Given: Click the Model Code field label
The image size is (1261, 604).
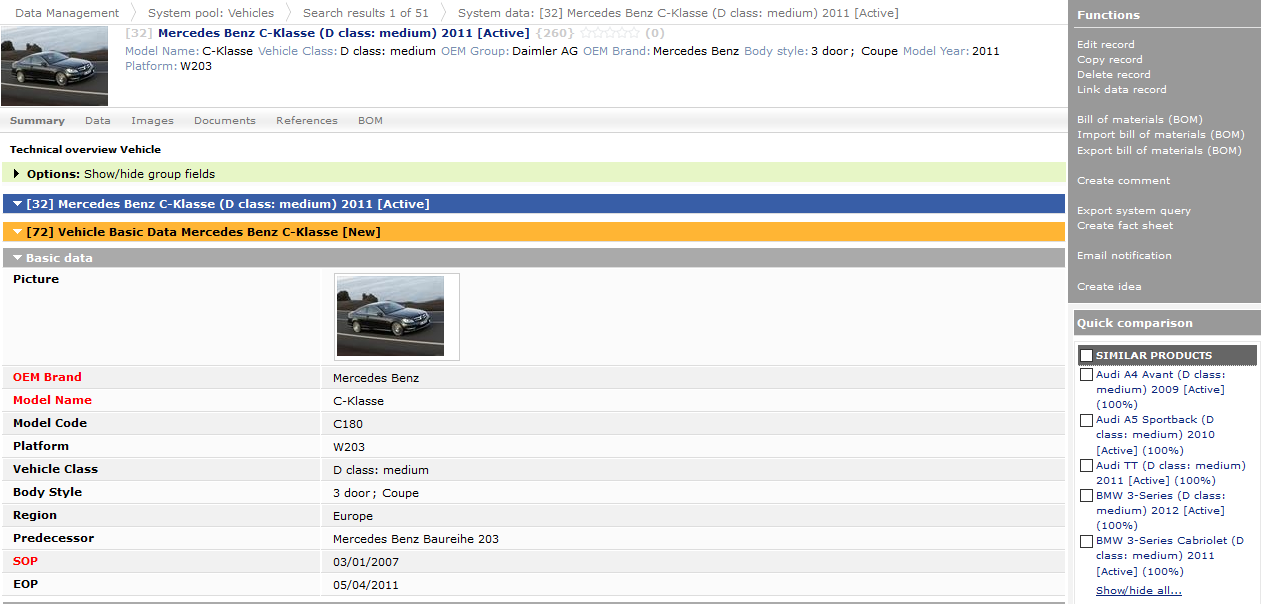Looking at the screenshot, I should click(50, 424).
